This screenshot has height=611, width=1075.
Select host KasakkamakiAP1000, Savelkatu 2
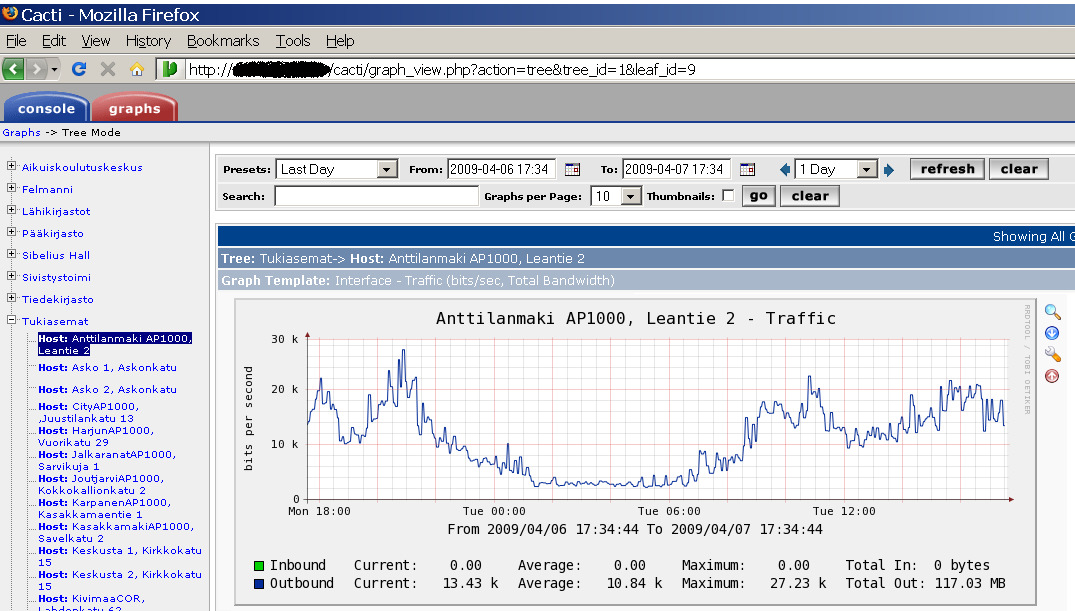(116, 532)
